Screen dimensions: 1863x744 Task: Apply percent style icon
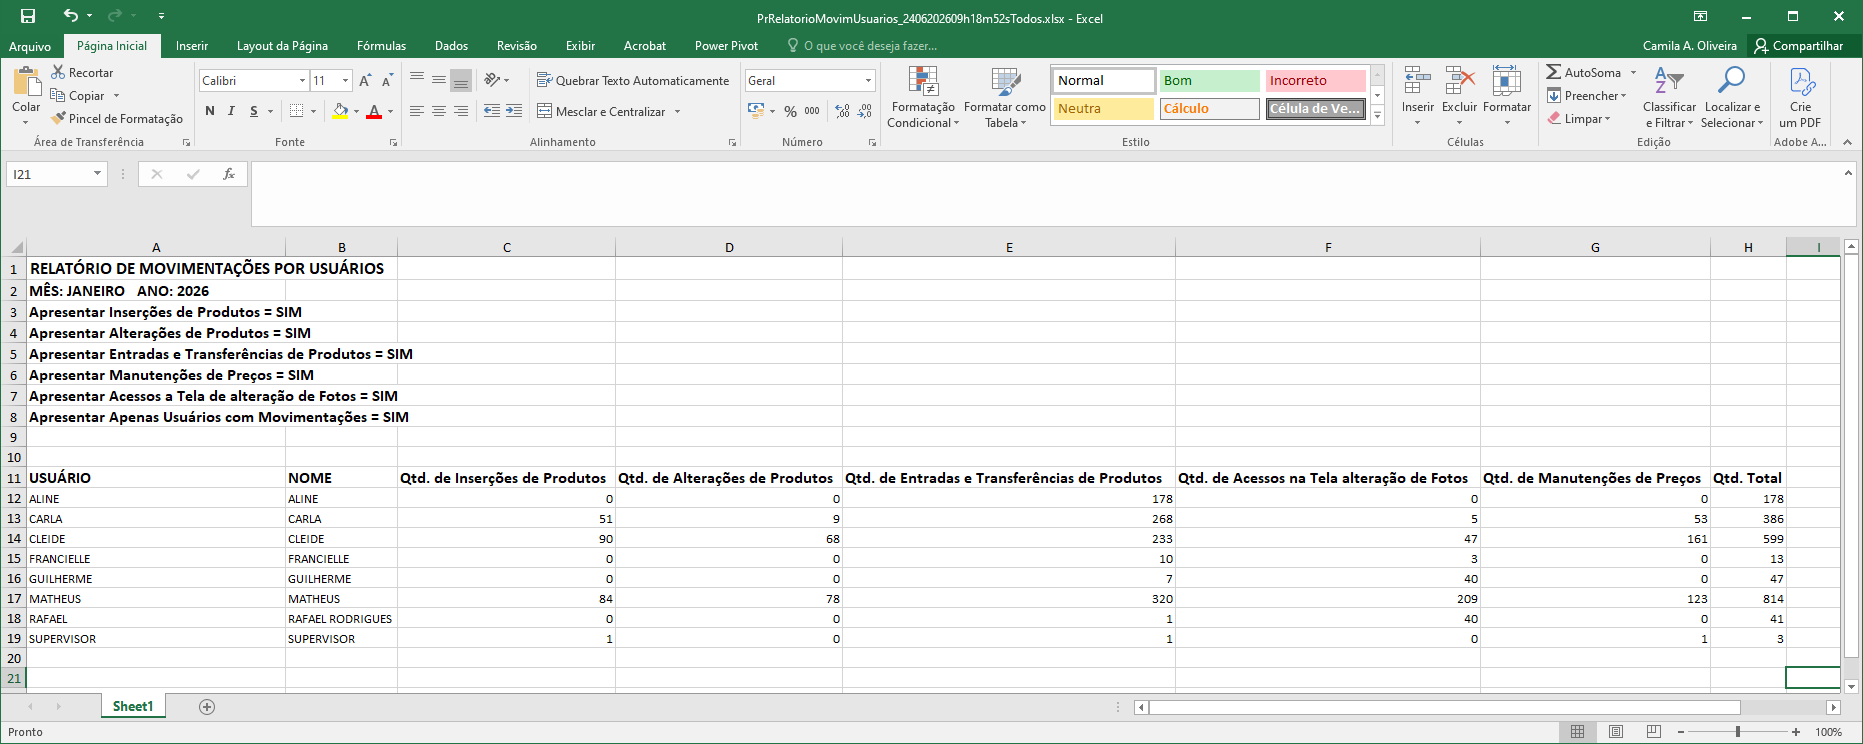[790, 111]
